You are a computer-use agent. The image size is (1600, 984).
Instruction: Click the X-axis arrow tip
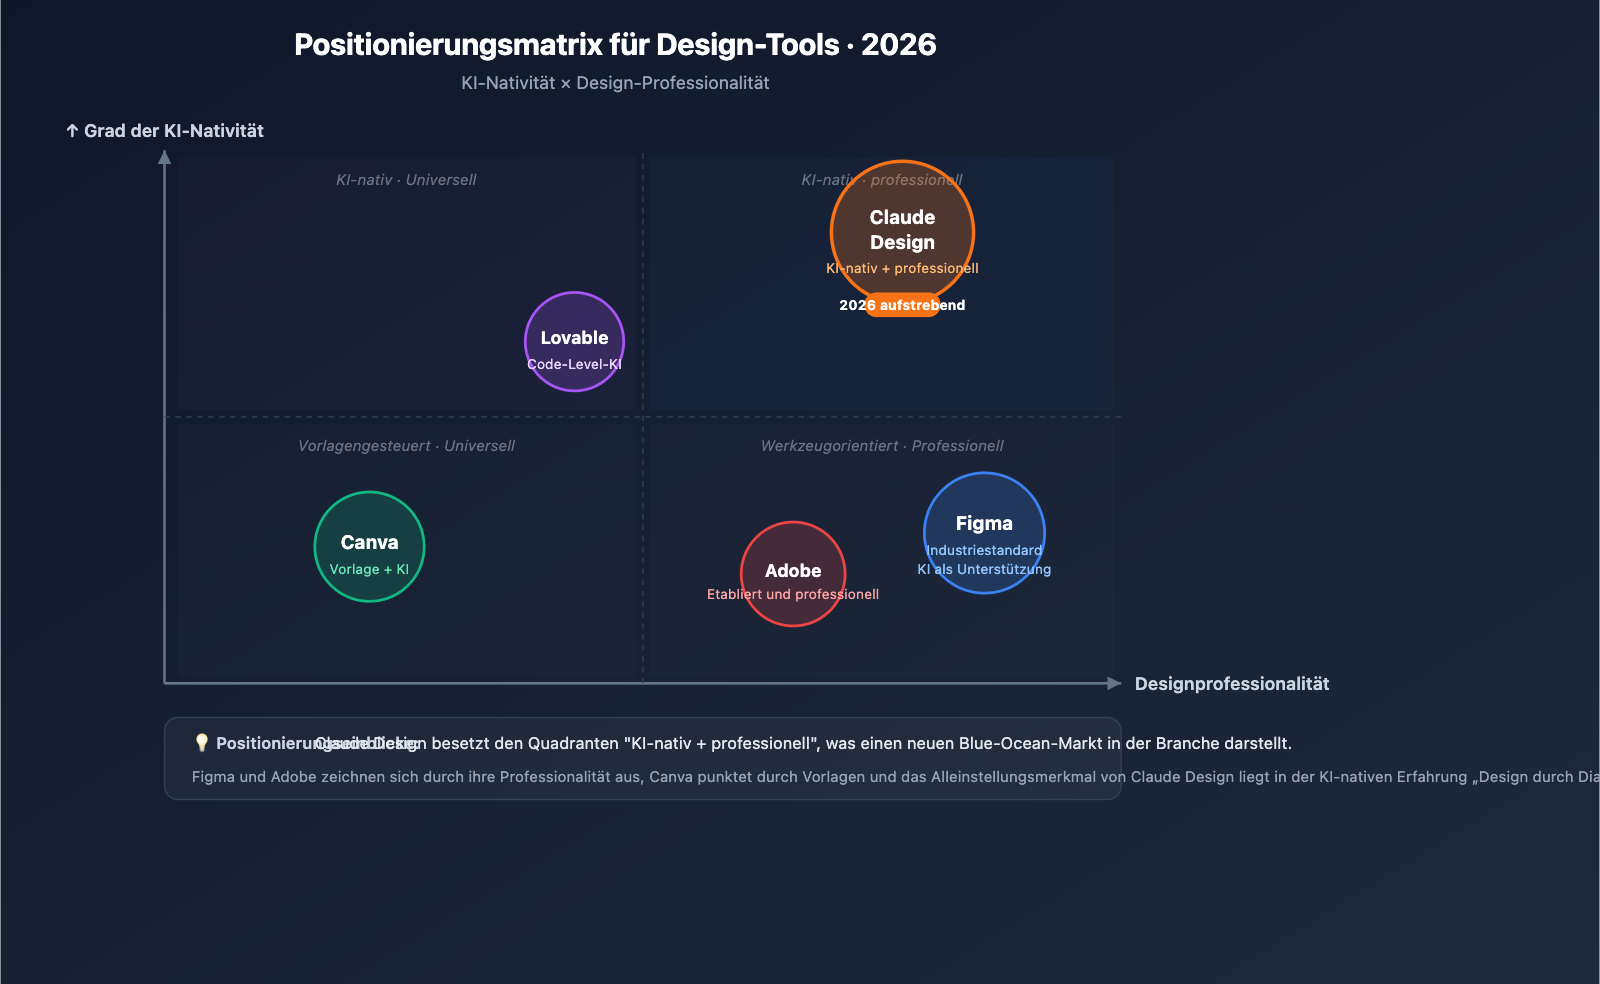[x=1117, y=684]
